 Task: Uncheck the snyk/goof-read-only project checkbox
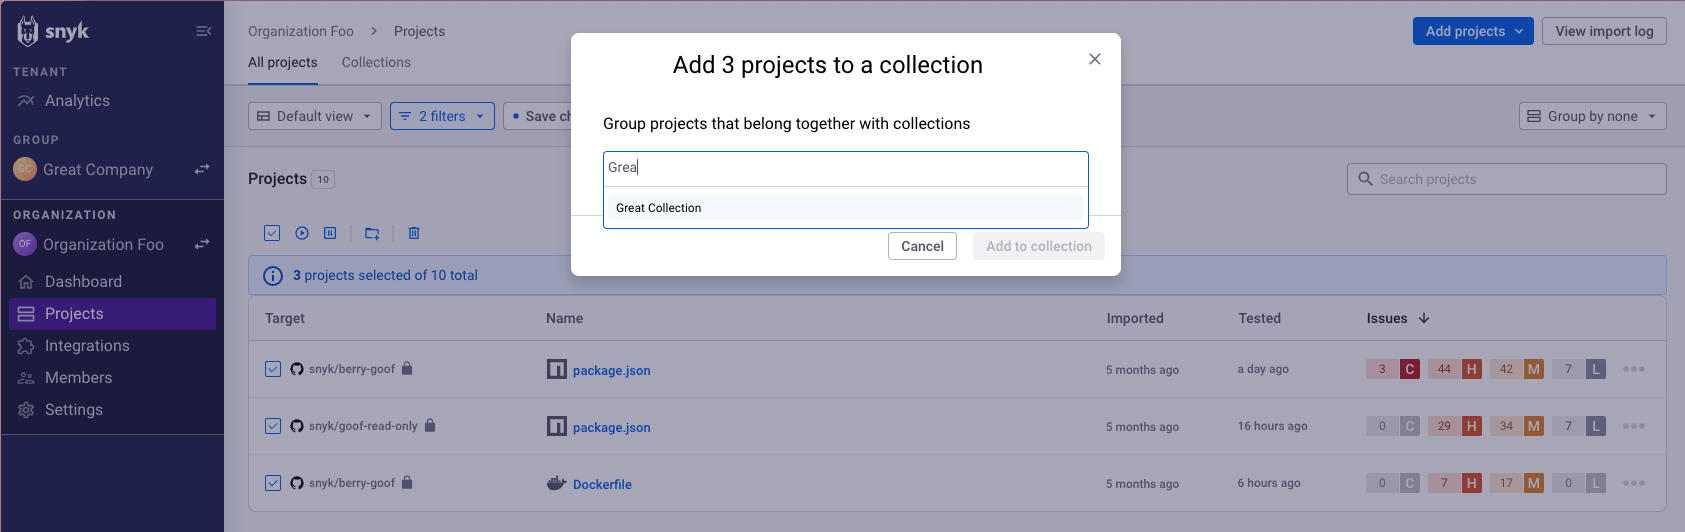coord(273,426)
